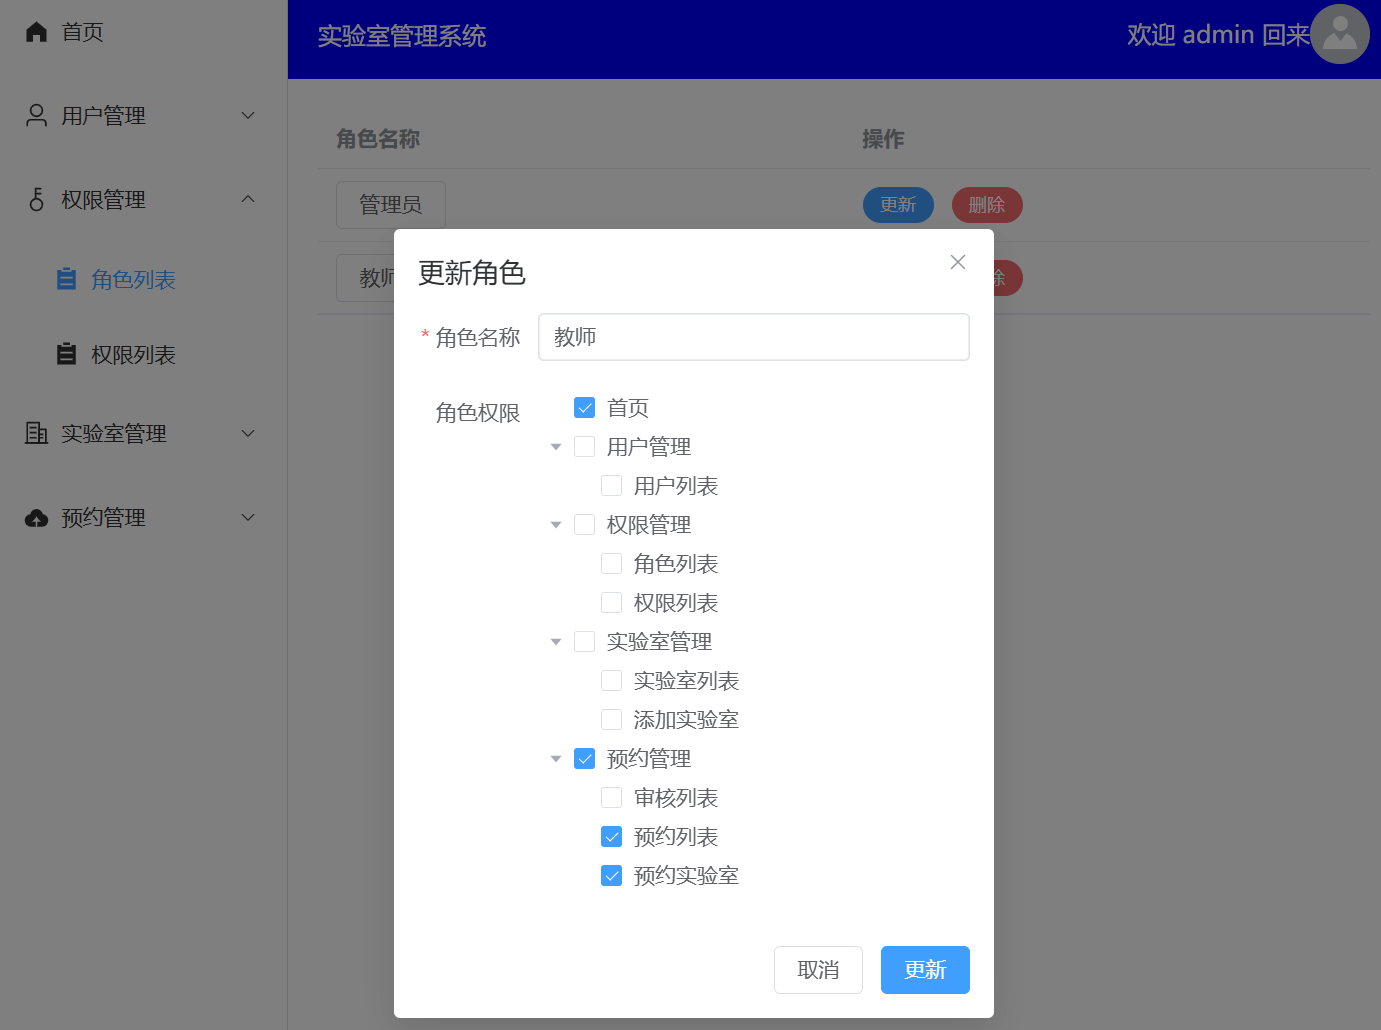Click the blue 更新 button to save the role
Screen dimensions: 1381x1030
[925, 970]
